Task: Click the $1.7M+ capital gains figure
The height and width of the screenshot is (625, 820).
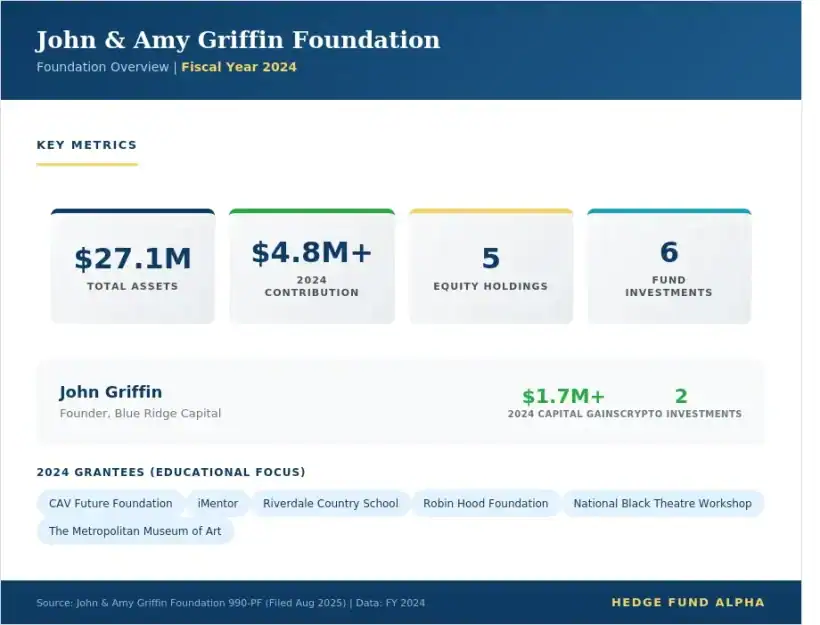Action: 563,397
